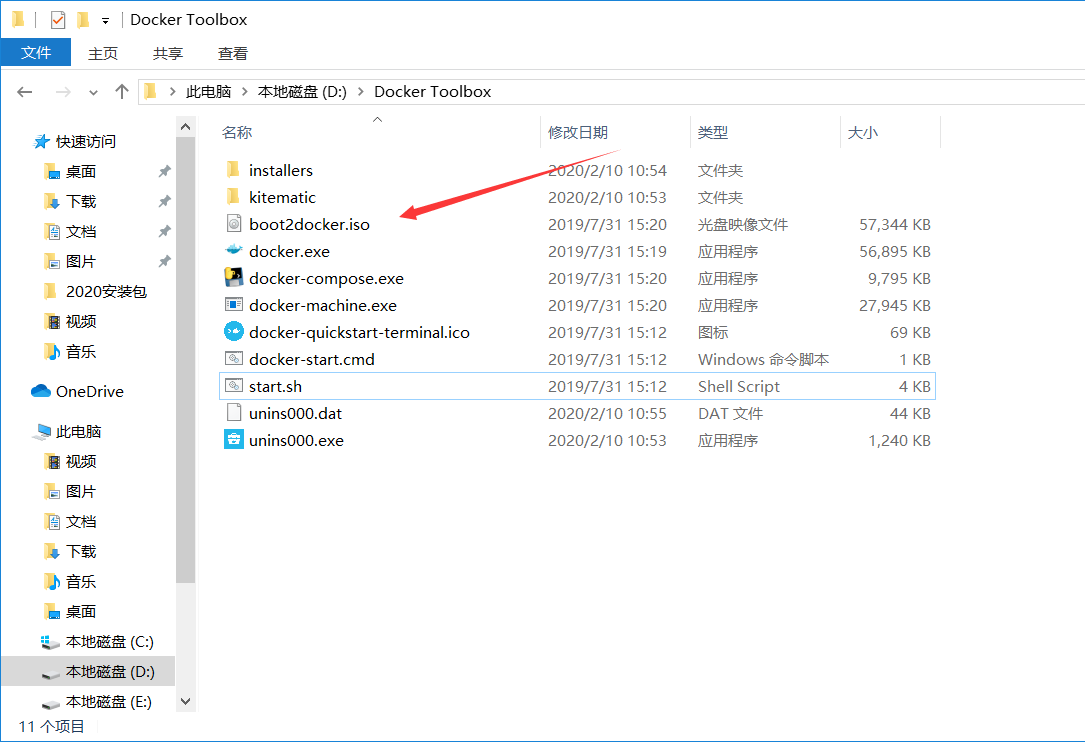Click the New Folder icon in title bar
This screenshot has width=1085, height=742.
83,20
